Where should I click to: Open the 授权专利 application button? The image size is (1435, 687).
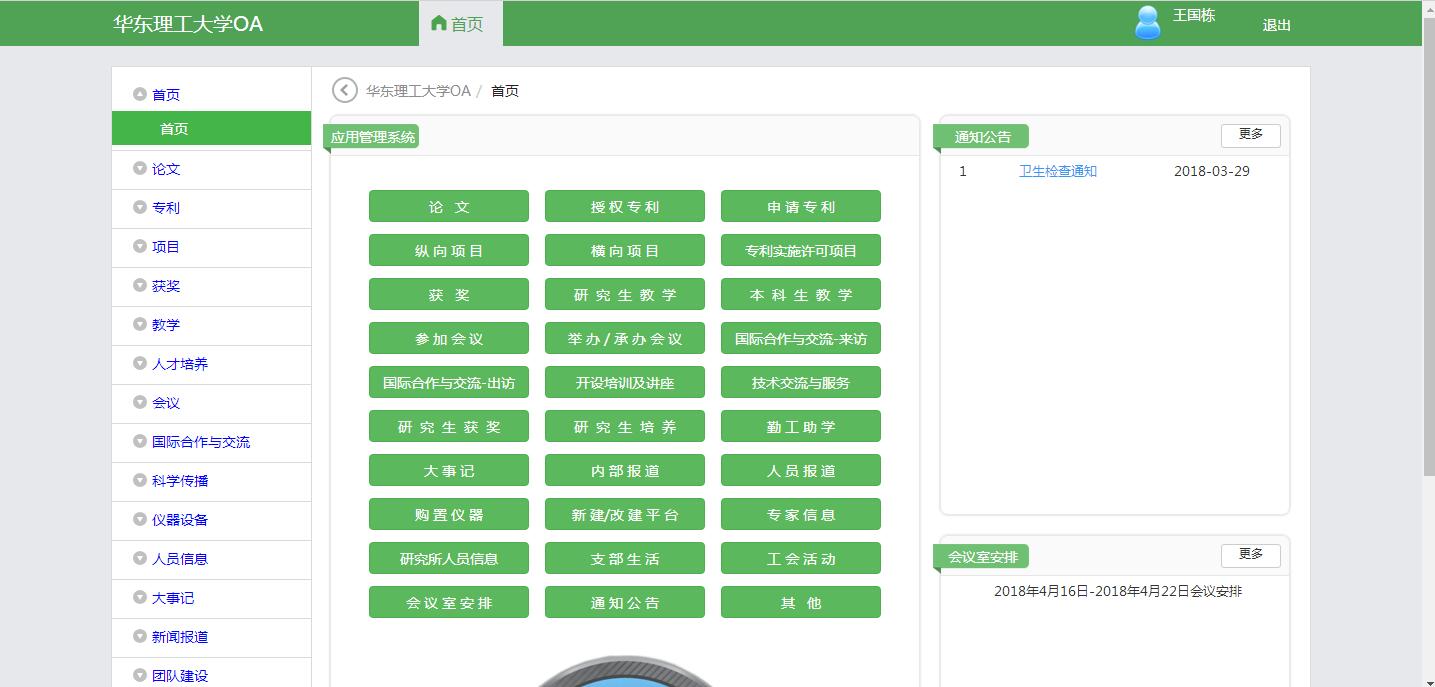click(x=624, y=207)
